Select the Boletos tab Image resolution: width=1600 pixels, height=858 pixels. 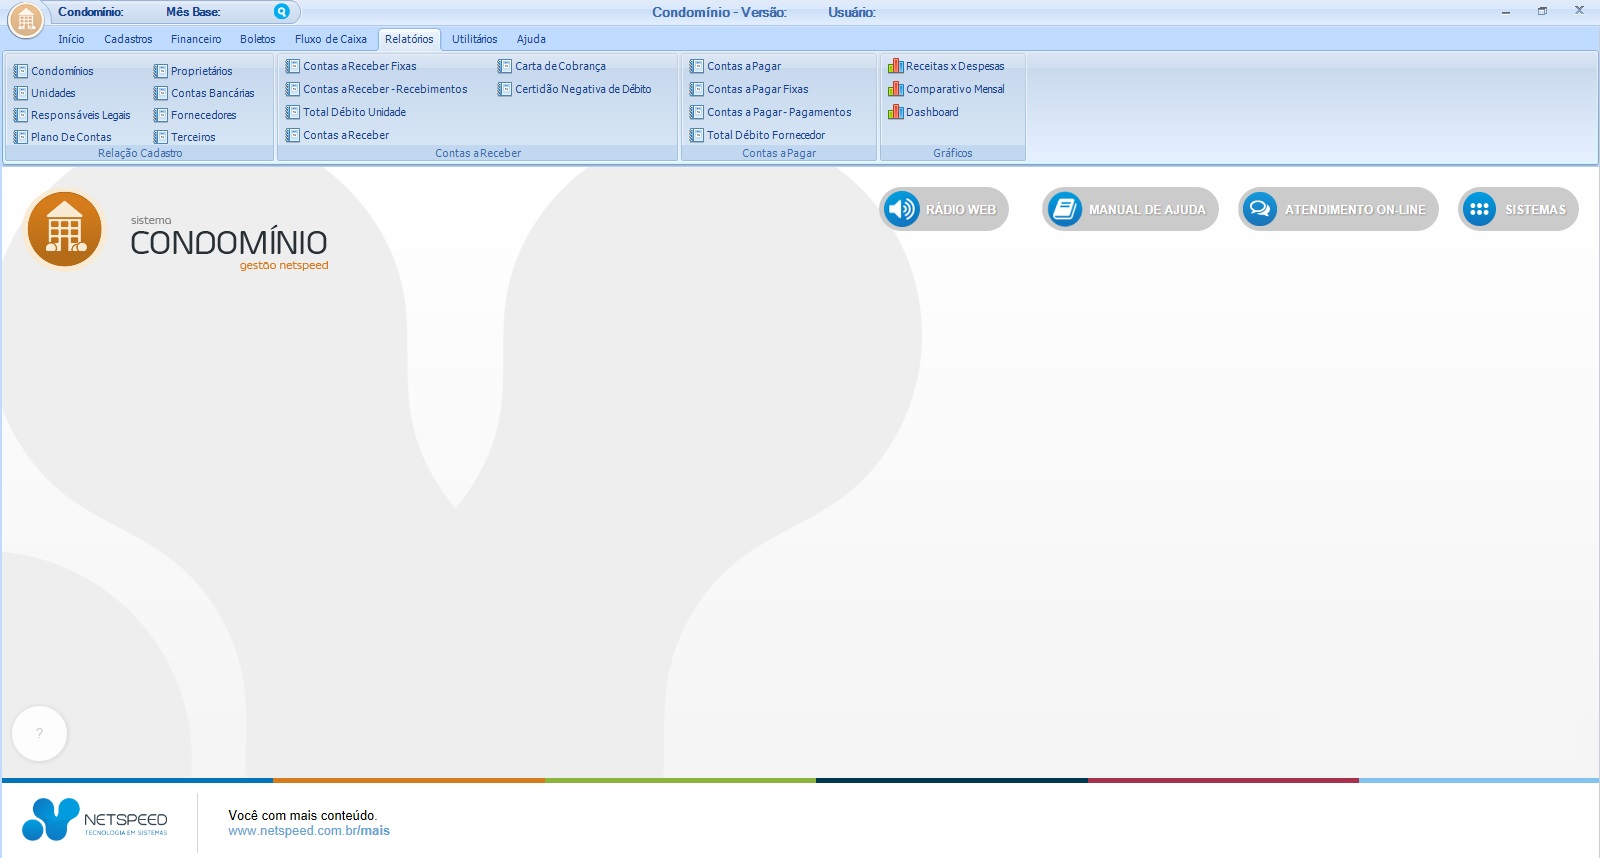257,39
